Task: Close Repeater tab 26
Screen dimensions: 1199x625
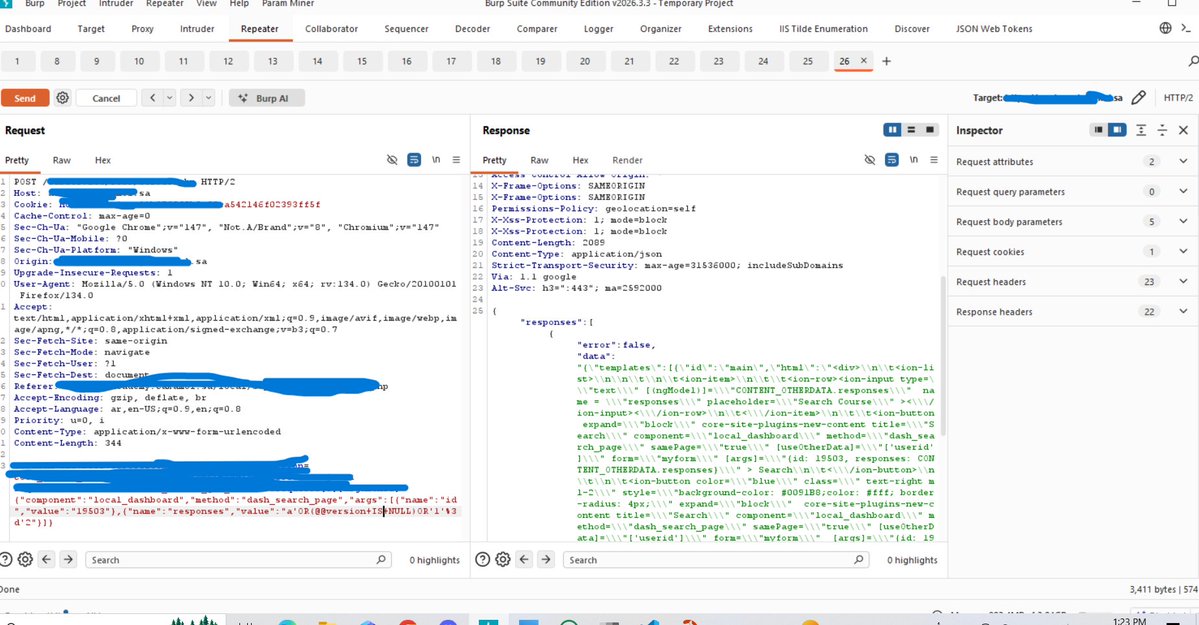Action: [x=863, y=60]
